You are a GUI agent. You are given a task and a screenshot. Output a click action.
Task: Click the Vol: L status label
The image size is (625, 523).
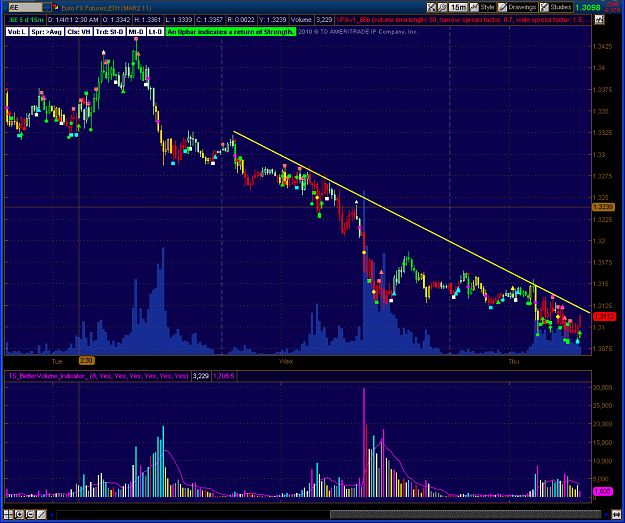click(17, 32)
